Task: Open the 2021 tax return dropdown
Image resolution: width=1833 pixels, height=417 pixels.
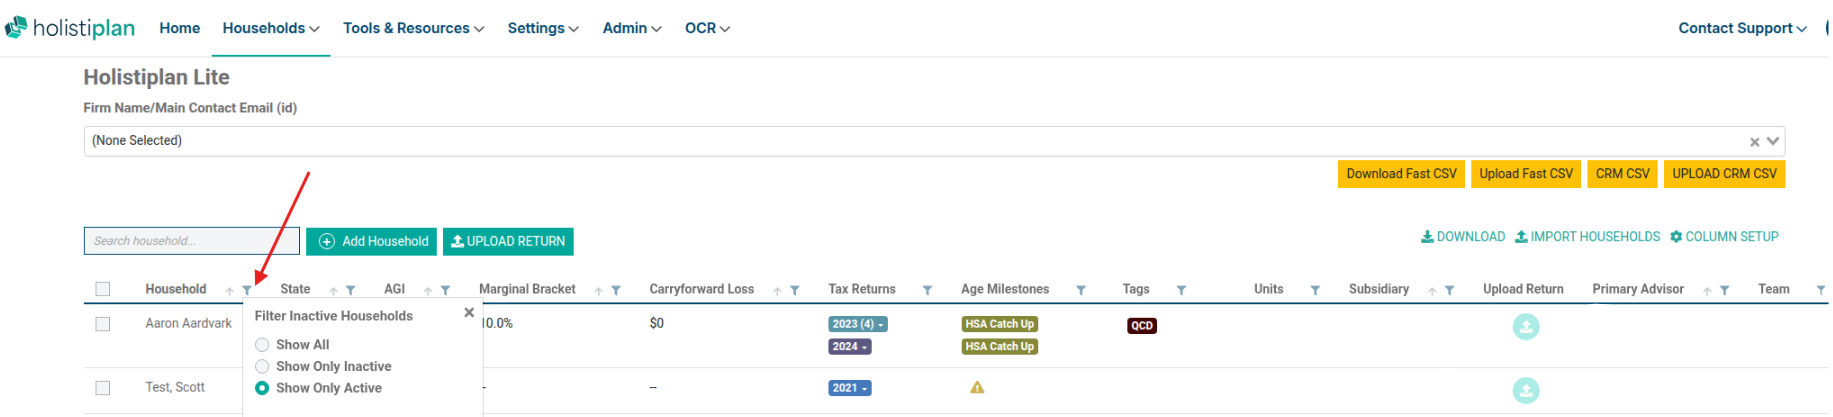Action: point(849,388)
